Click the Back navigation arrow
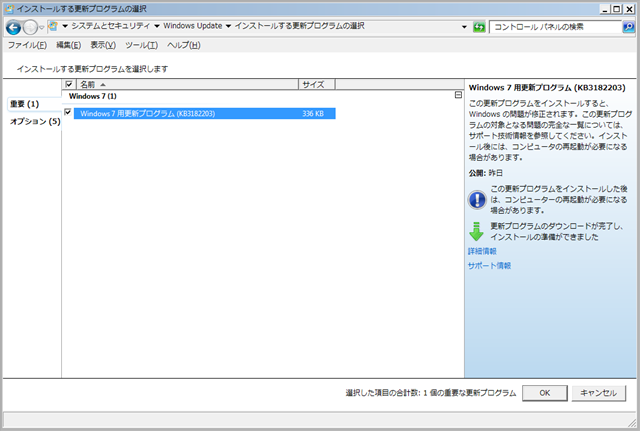Screen dimensions: 640x431 tap(13, 27)
